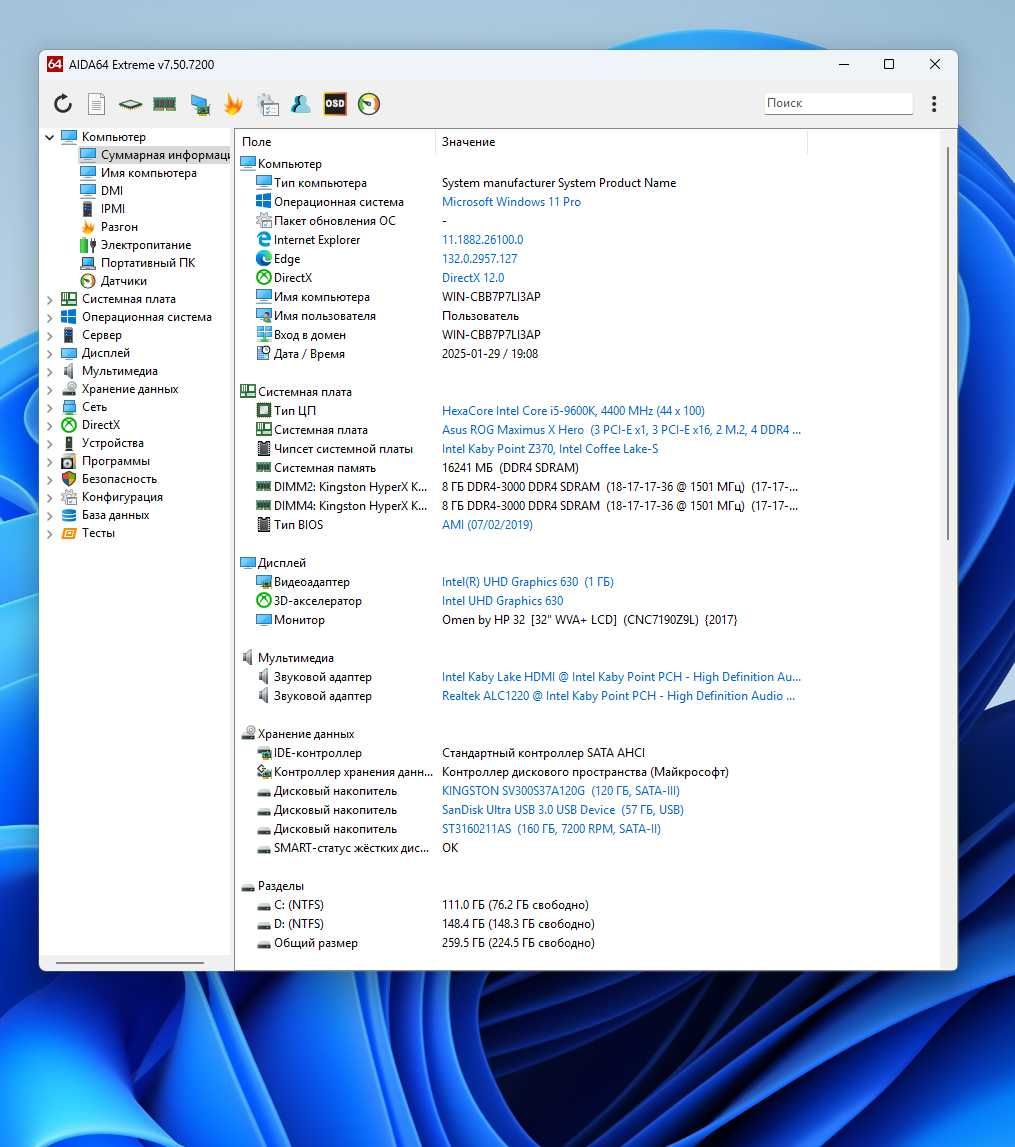Open the OSD panel icon
Image resolution: width=1015 pixels, height=1147 pixels.
(x=335, y=104)
